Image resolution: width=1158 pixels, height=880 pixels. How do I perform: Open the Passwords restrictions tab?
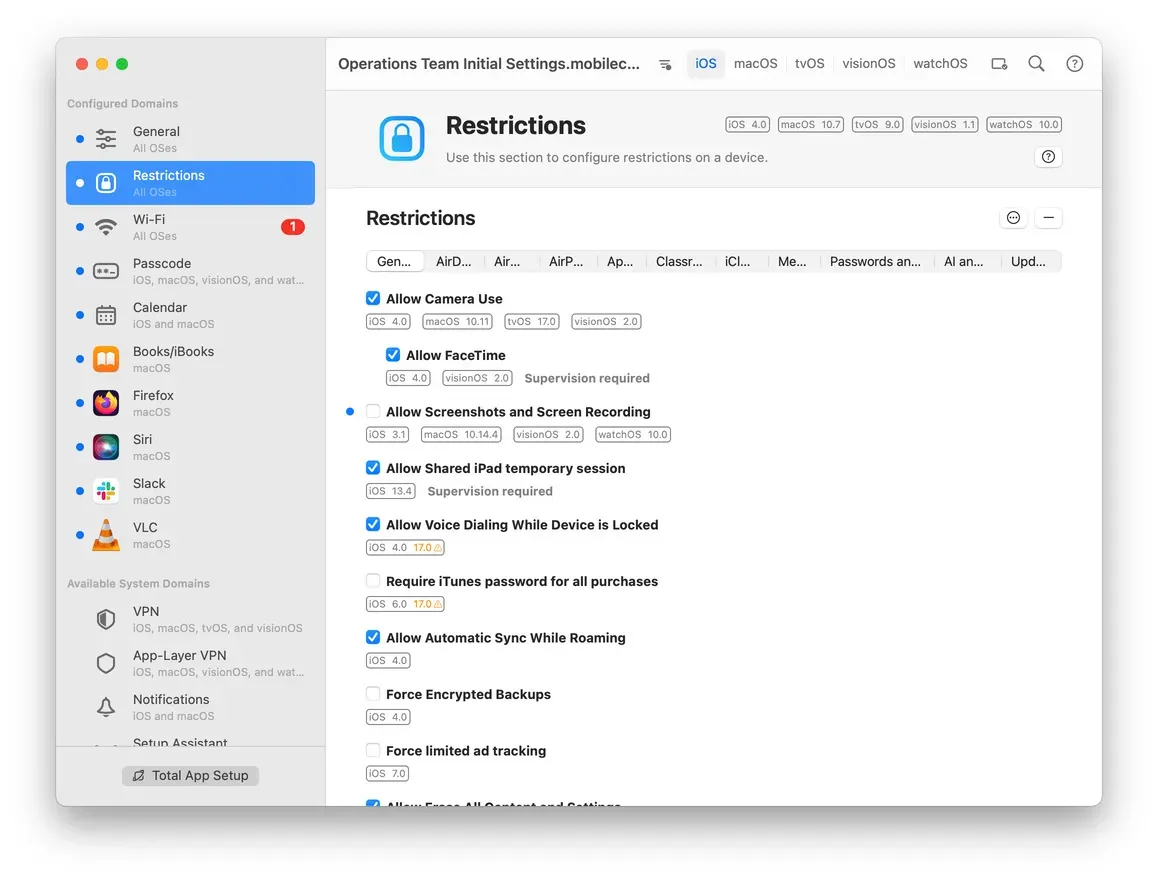(875, 261)
